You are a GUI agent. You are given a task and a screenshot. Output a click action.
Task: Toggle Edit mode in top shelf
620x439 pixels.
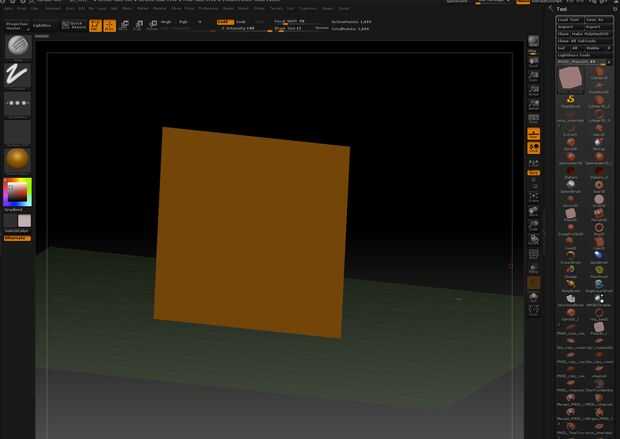tap(95, 26)
